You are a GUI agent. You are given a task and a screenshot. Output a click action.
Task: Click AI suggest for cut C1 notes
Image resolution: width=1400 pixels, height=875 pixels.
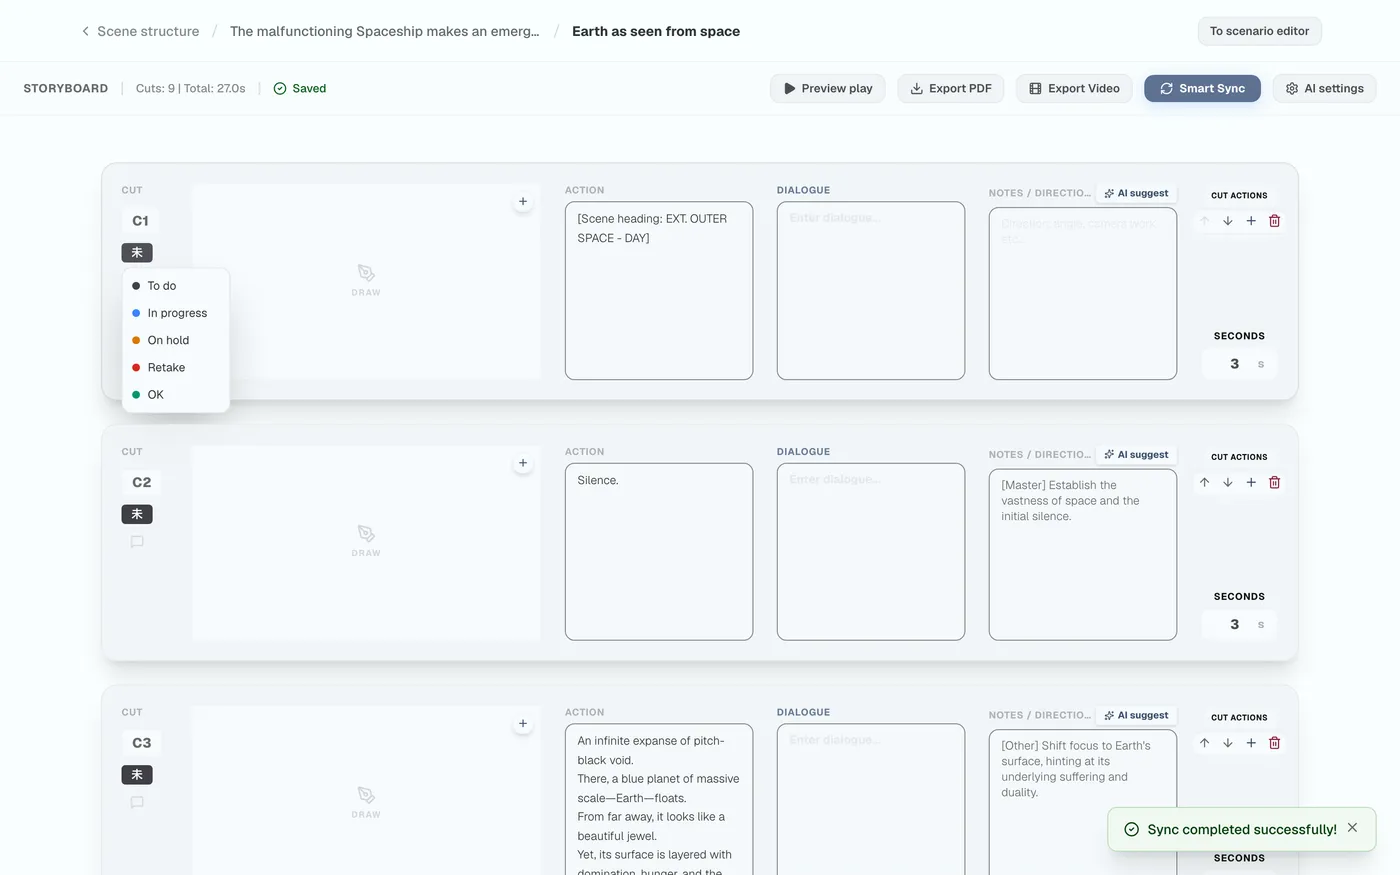click(x=1136, y=193)
